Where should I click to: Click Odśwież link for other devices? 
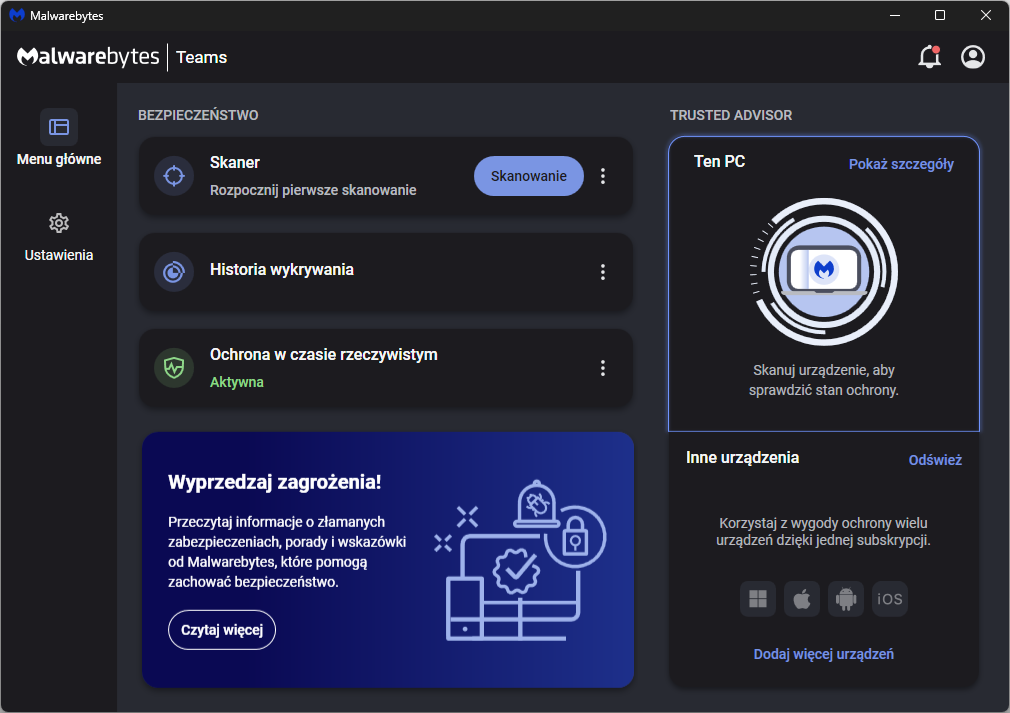(935, 460)
